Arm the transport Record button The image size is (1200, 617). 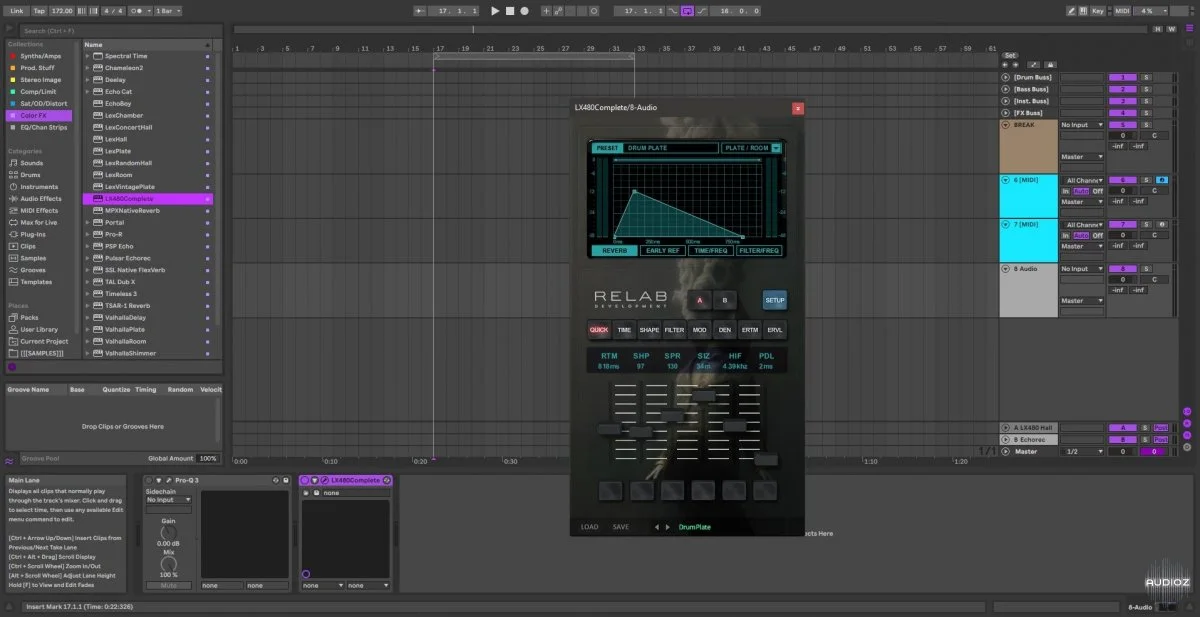pos(524,10)
